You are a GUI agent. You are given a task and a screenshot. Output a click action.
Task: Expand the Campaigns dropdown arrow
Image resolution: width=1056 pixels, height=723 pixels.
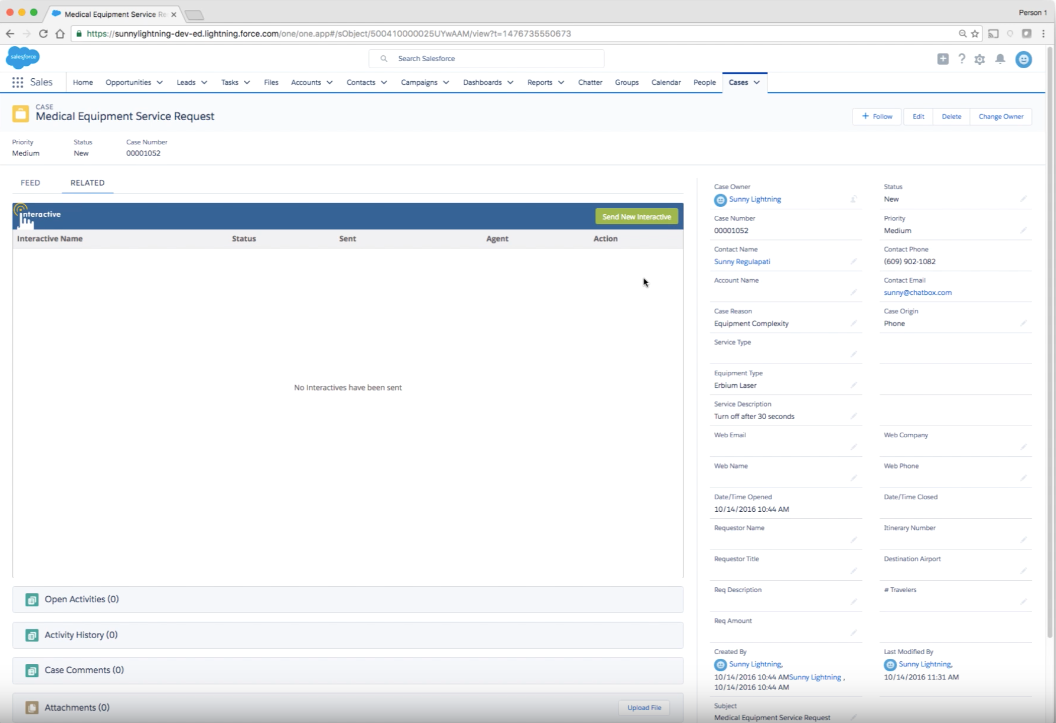(446, 83)
